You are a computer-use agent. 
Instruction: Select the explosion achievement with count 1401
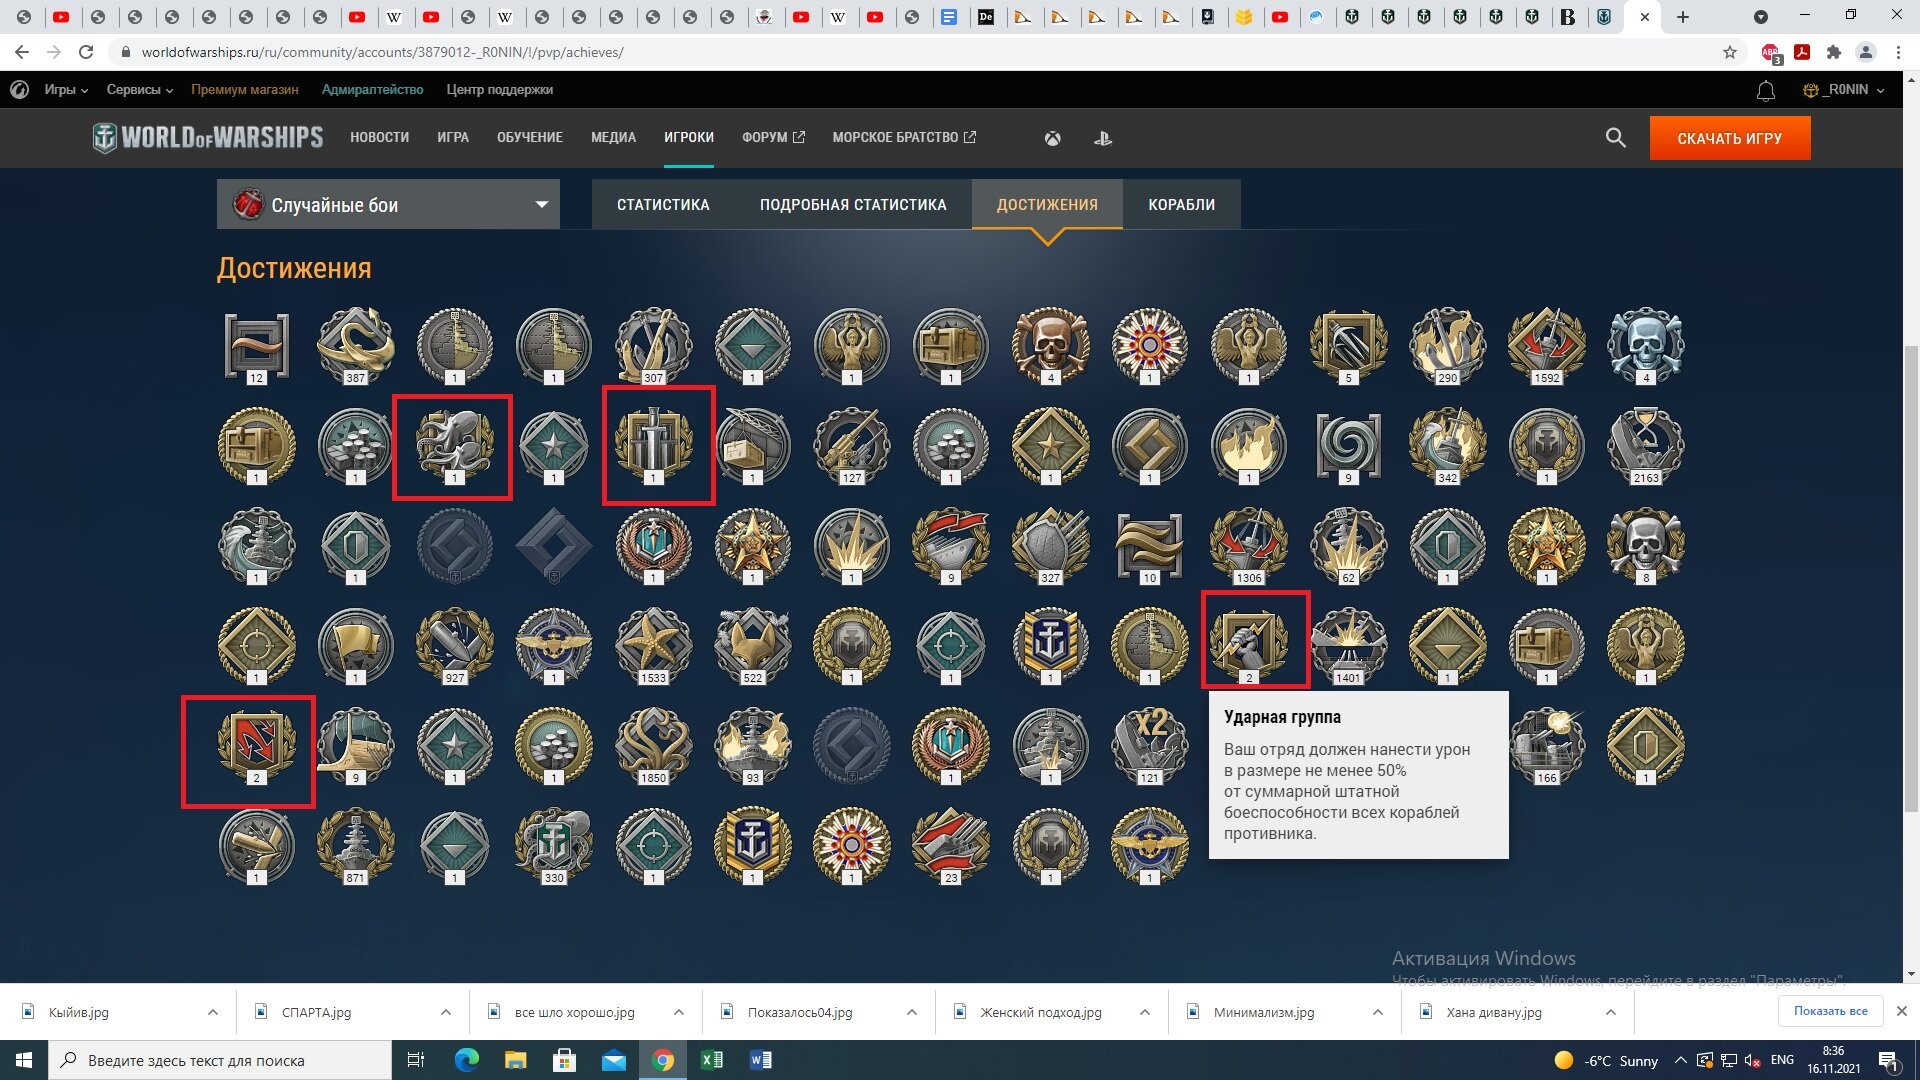tap(1348, 646)
